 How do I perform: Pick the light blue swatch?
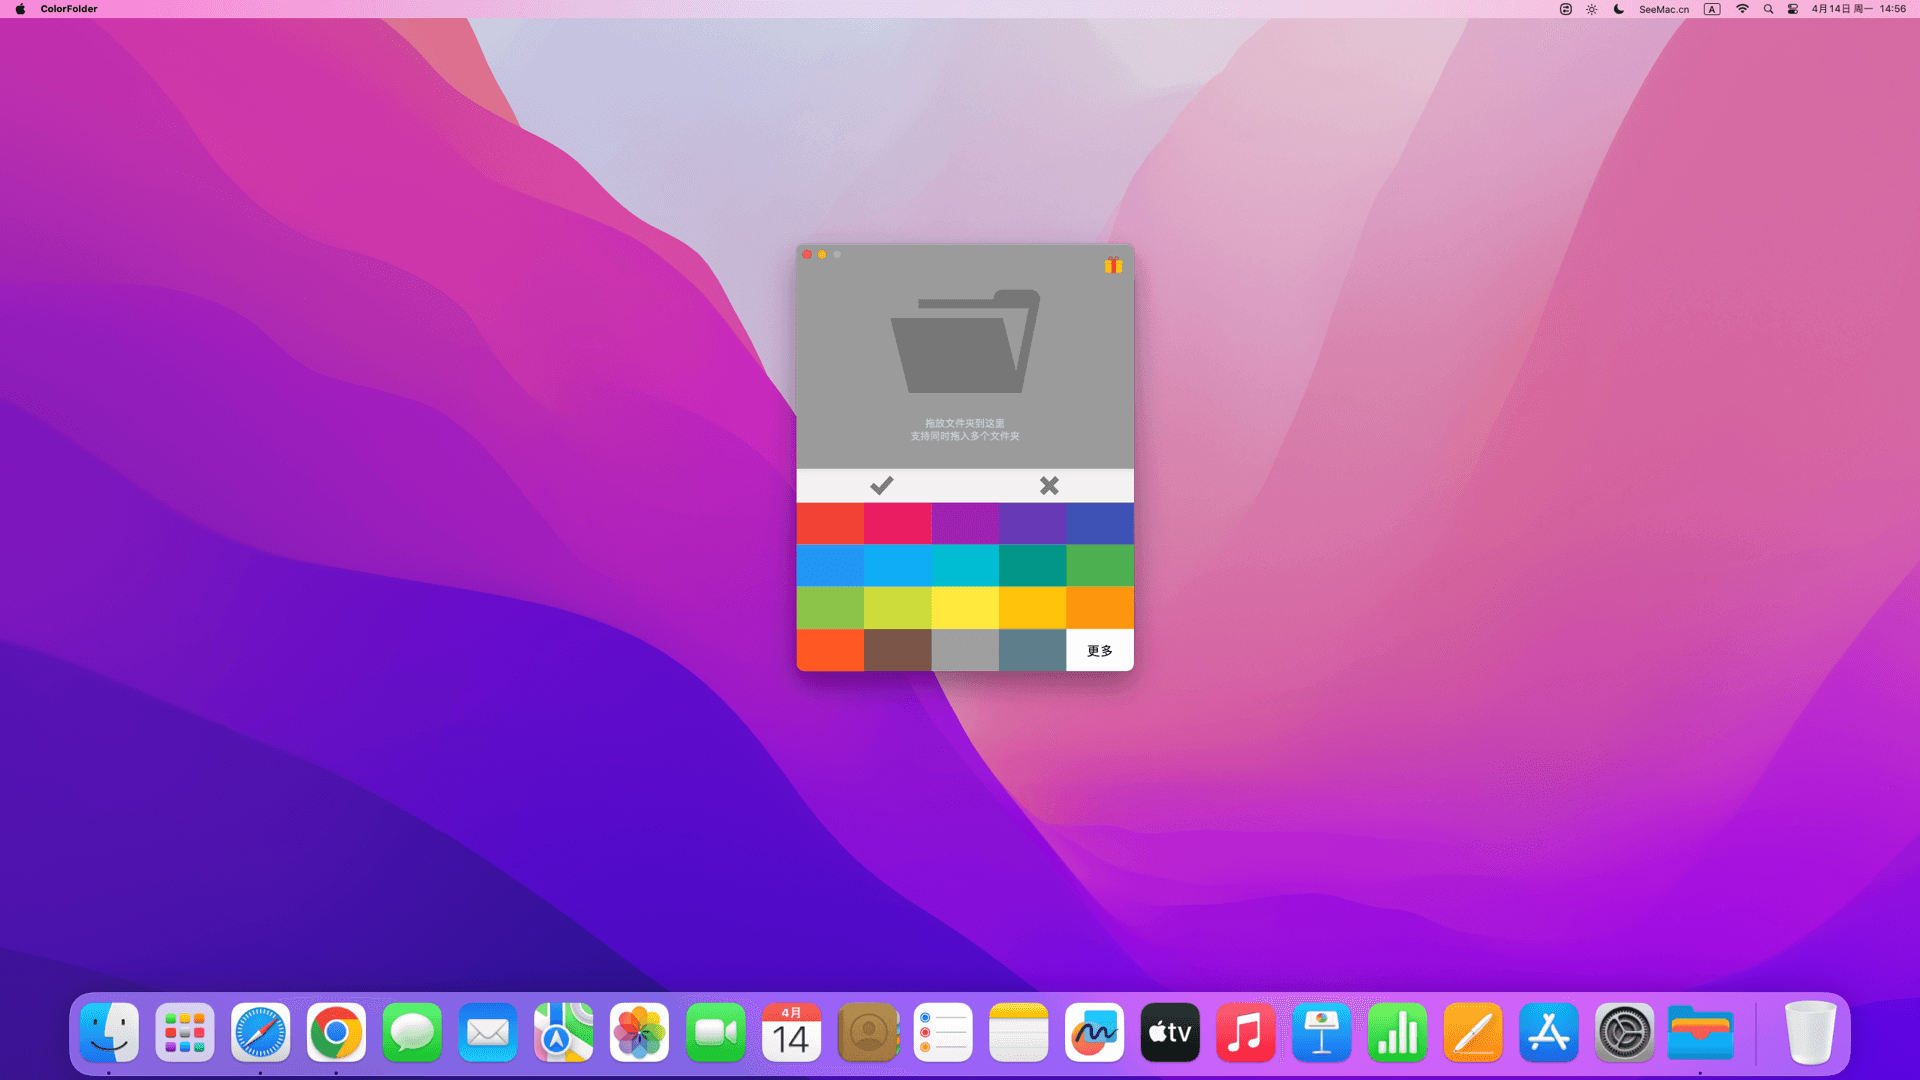coord(898,566)
